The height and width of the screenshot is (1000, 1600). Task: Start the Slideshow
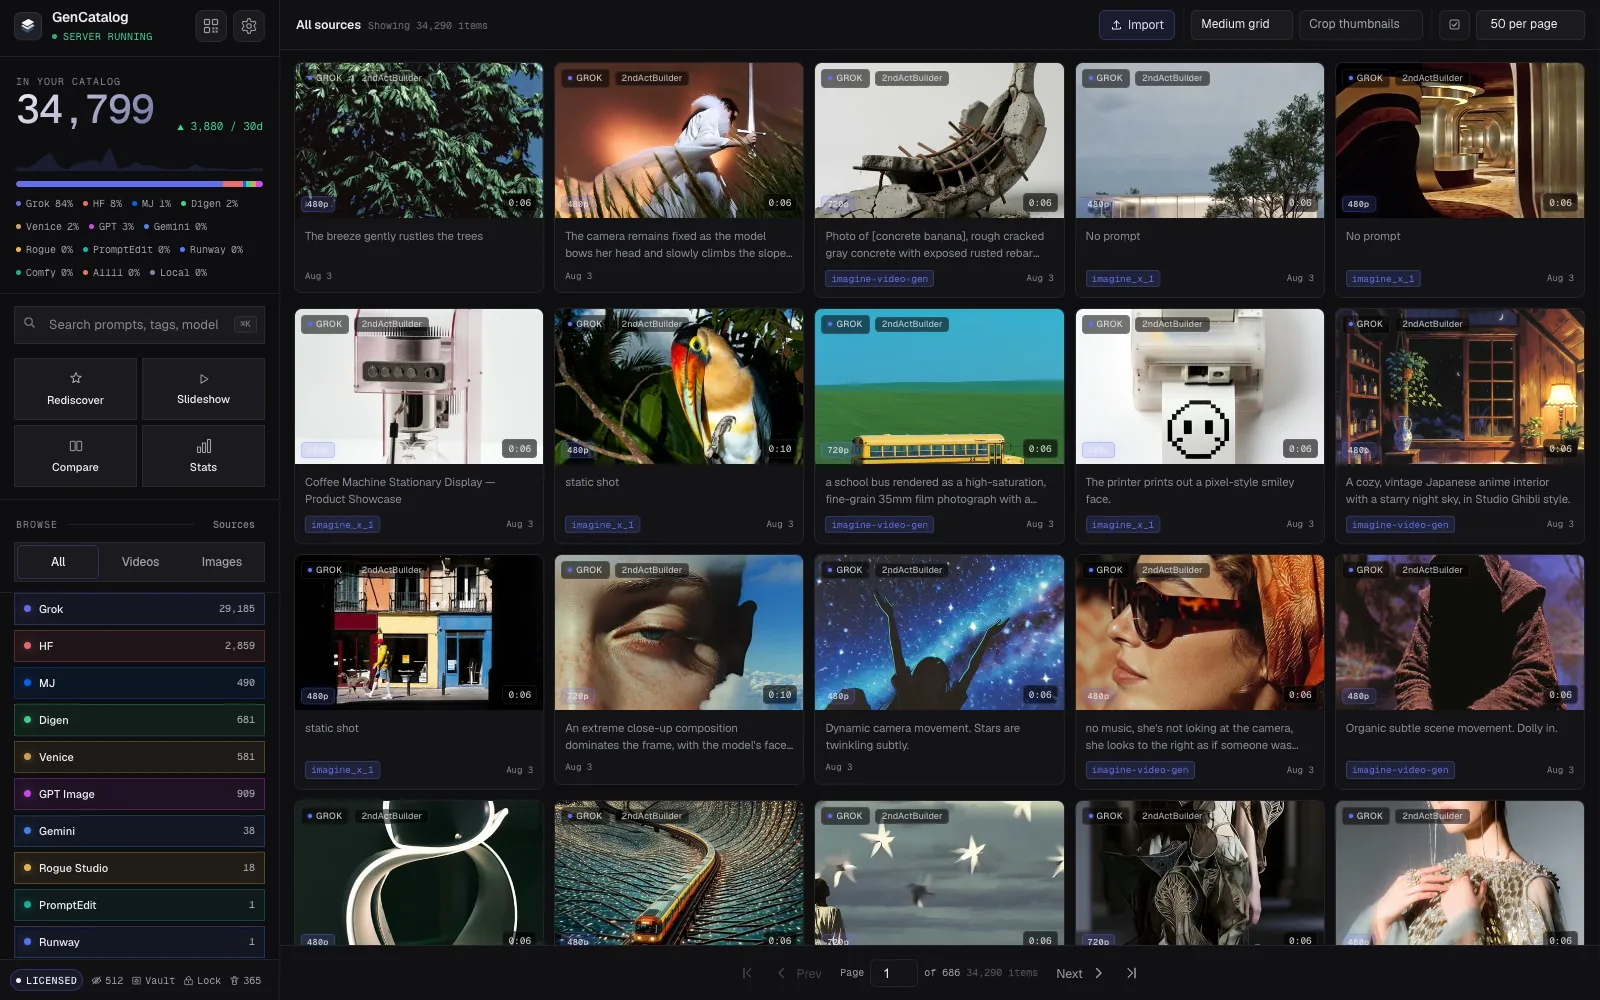(204, 389)
